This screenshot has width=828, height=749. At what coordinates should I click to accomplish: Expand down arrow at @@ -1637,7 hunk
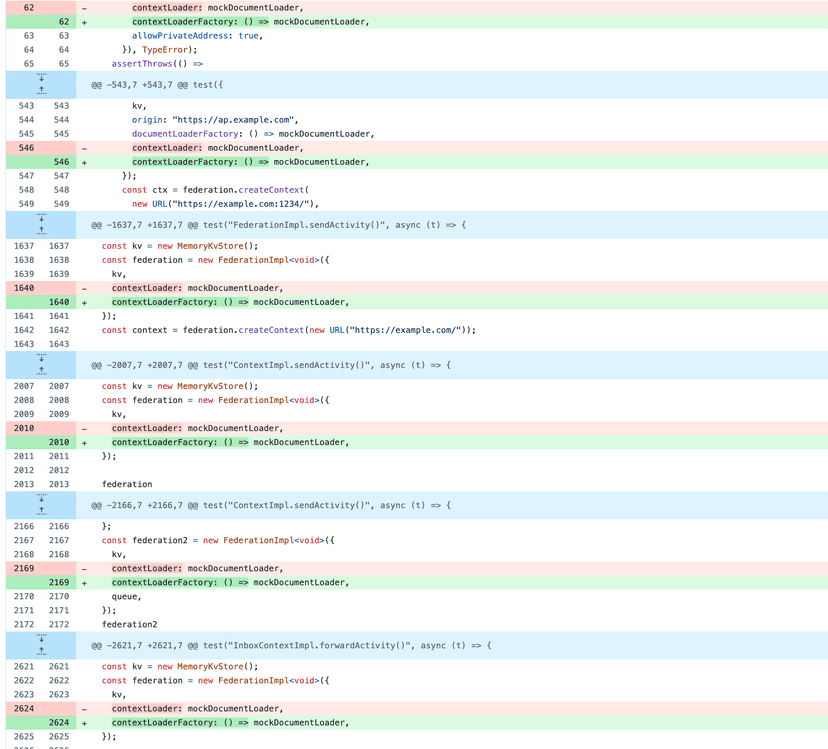point(41,218)
